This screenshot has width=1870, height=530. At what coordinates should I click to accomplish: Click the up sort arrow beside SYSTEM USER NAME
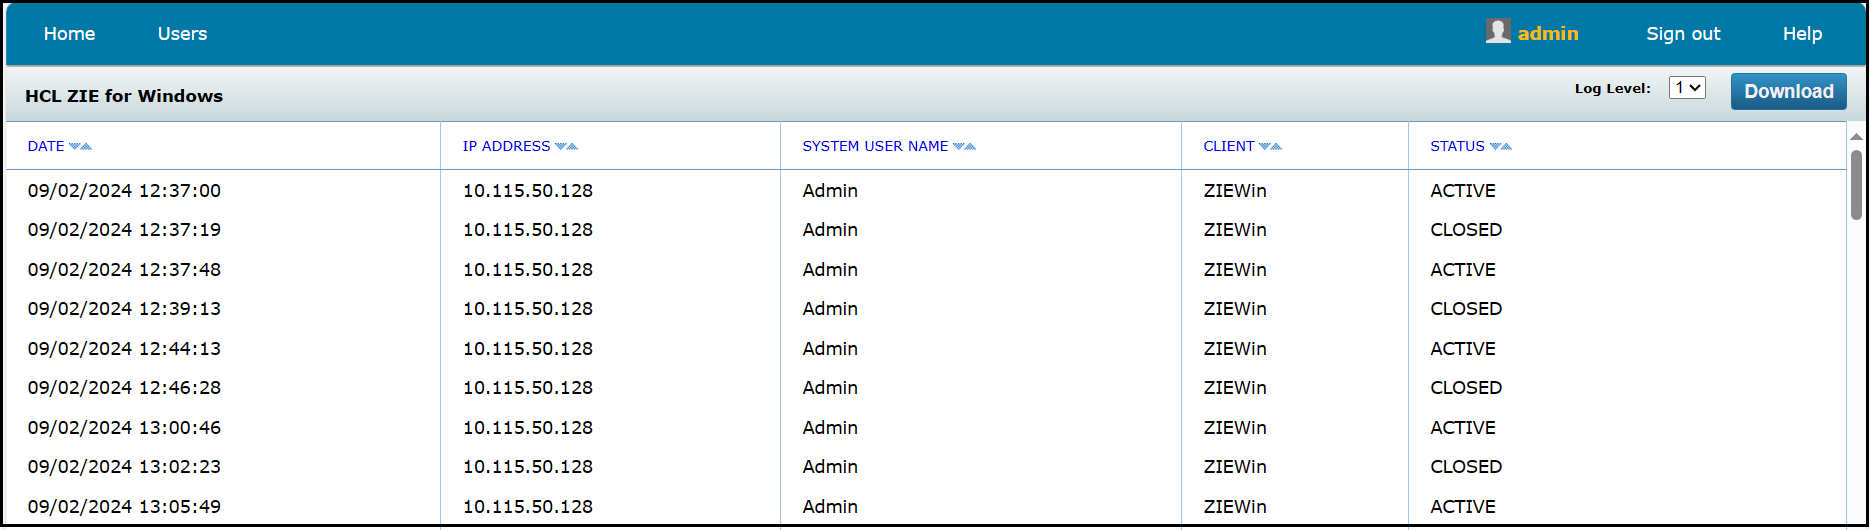[971, 147]
